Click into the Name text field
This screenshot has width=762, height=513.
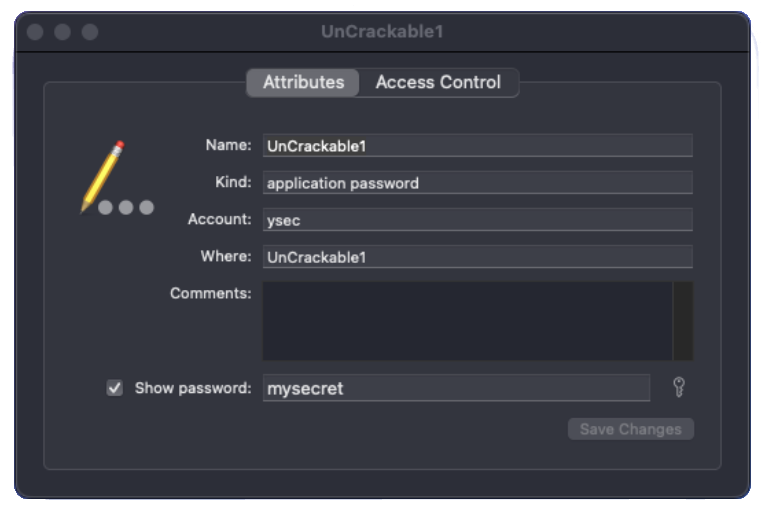477,146
